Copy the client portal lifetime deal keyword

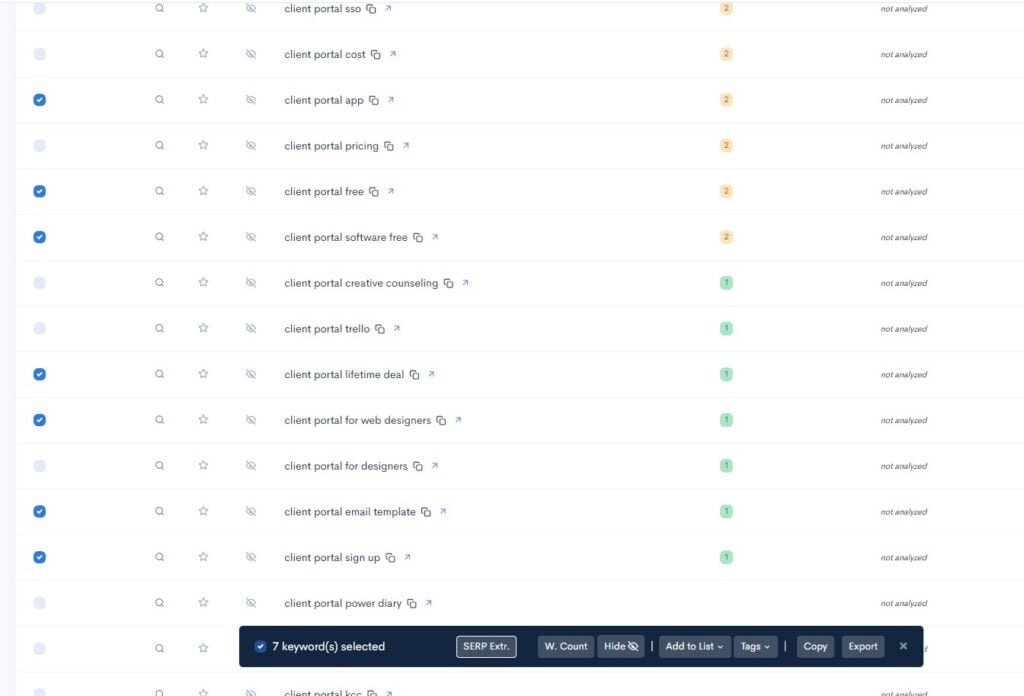(414, 375)
